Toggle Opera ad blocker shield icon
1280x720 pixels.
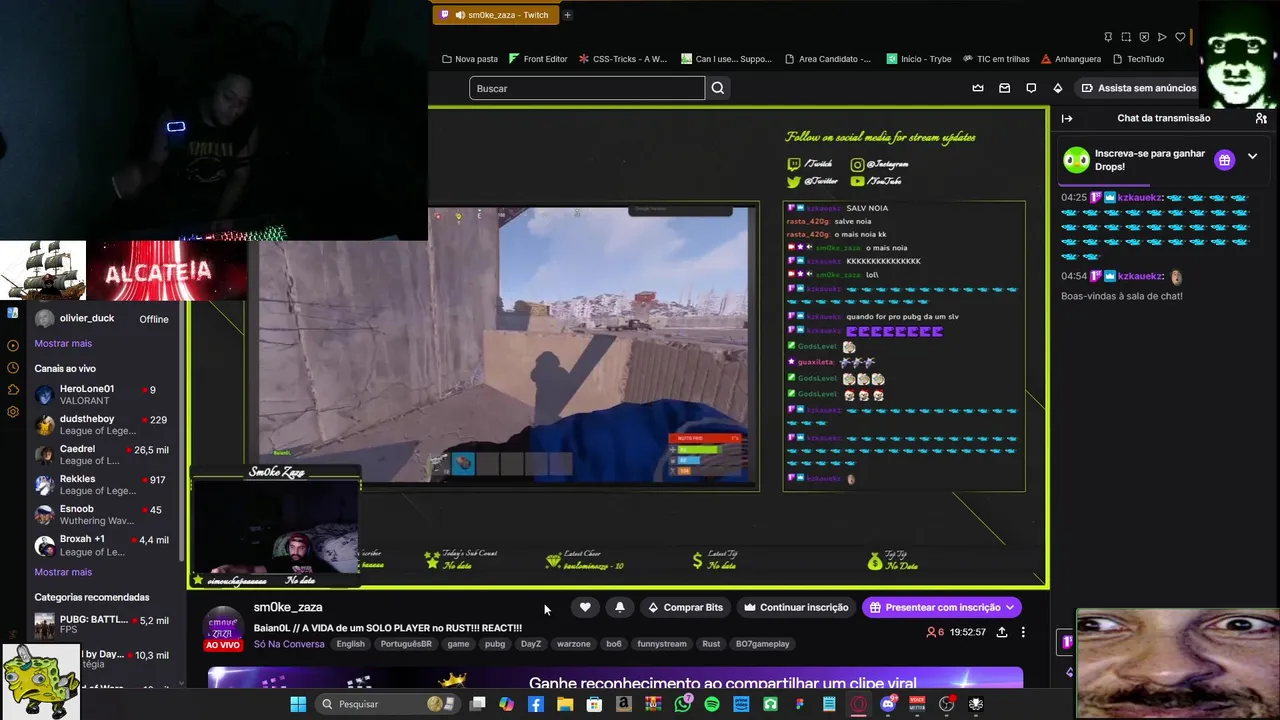tap(1144, 37)
